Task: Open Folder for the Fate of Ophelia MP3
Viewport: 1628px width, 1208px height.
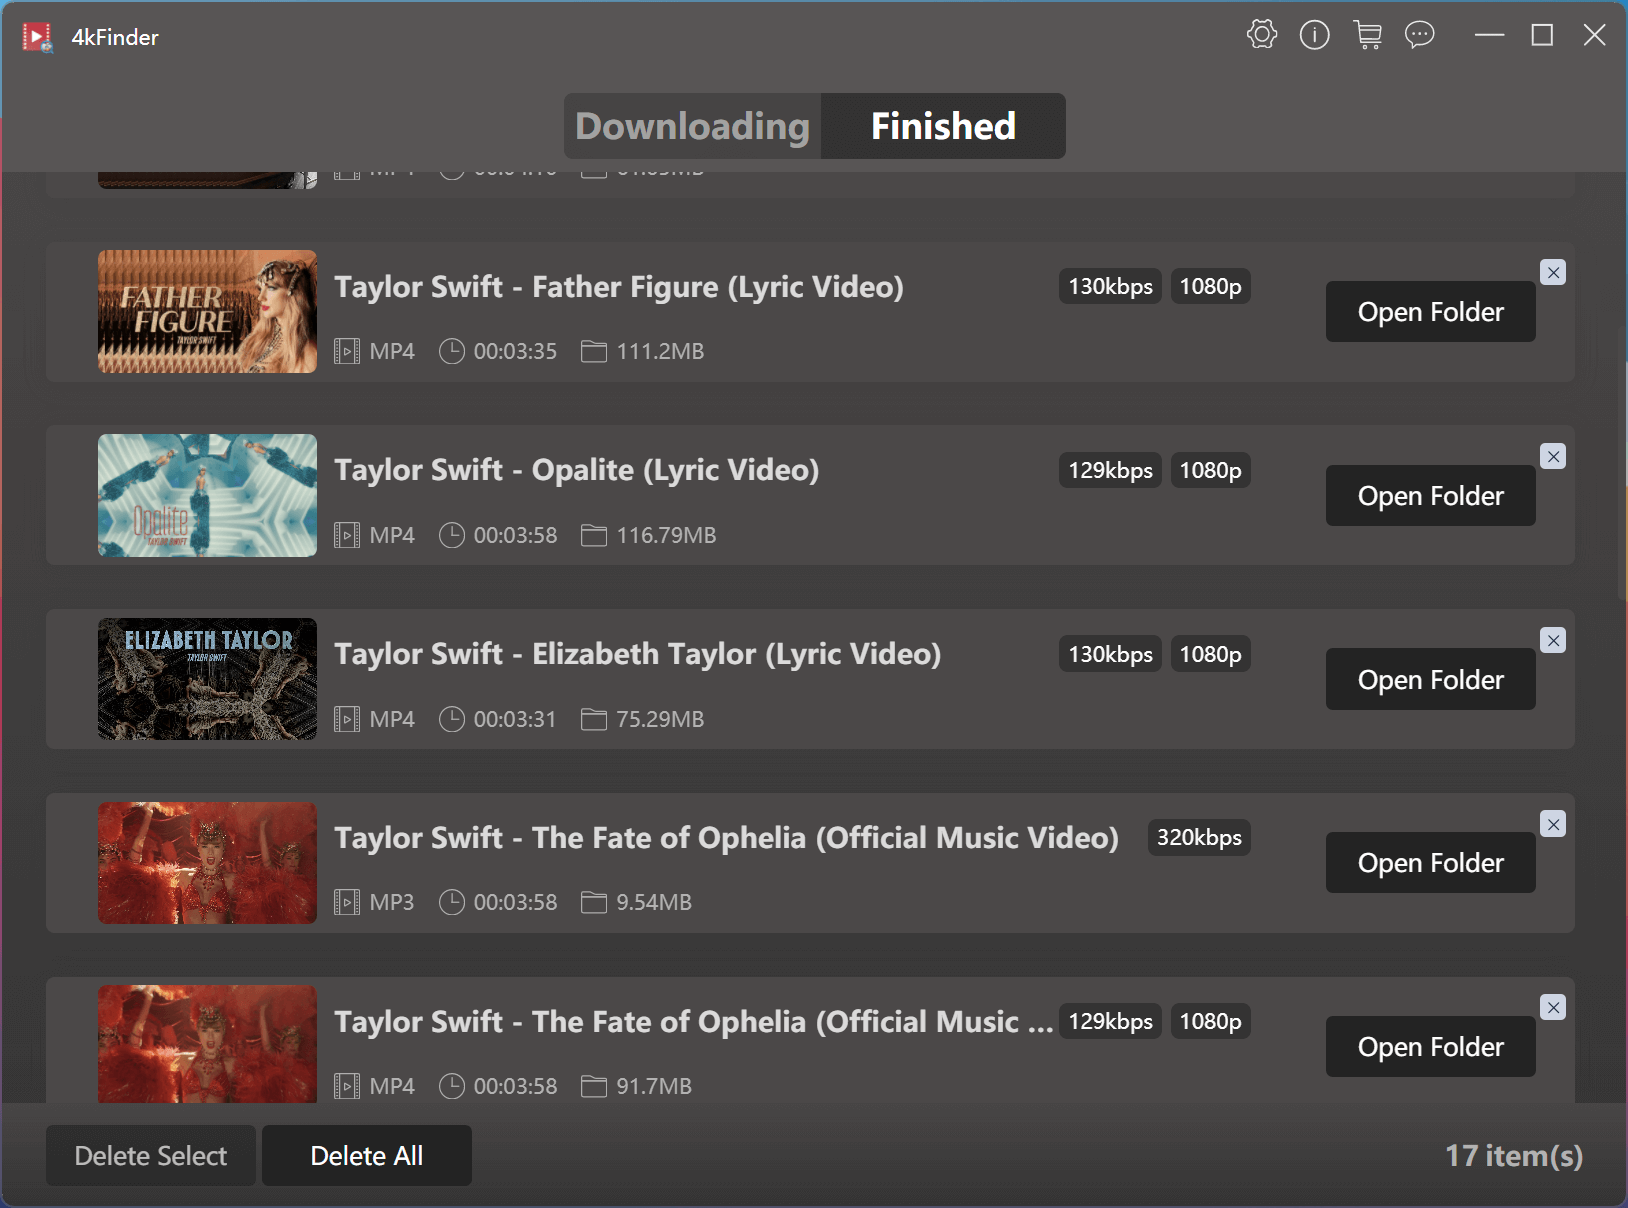Action: (1430, 862)
